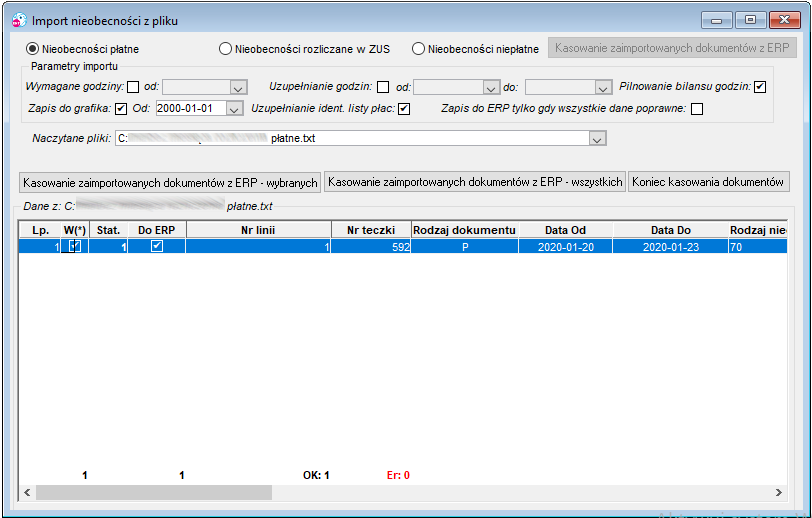Click scroll right arrow of table
This screenshot has width=812, height=518.
coord(778,493)
